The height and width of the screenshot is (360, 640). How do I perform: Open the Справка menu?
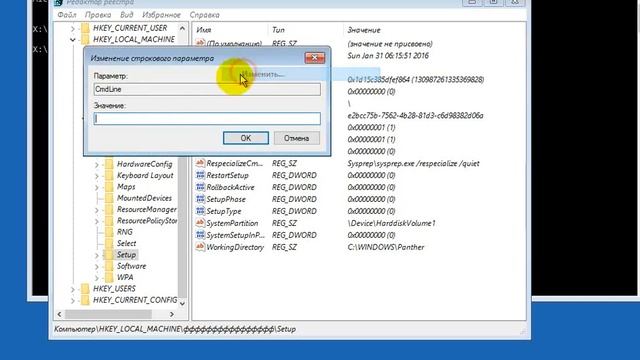click(204, 15)
